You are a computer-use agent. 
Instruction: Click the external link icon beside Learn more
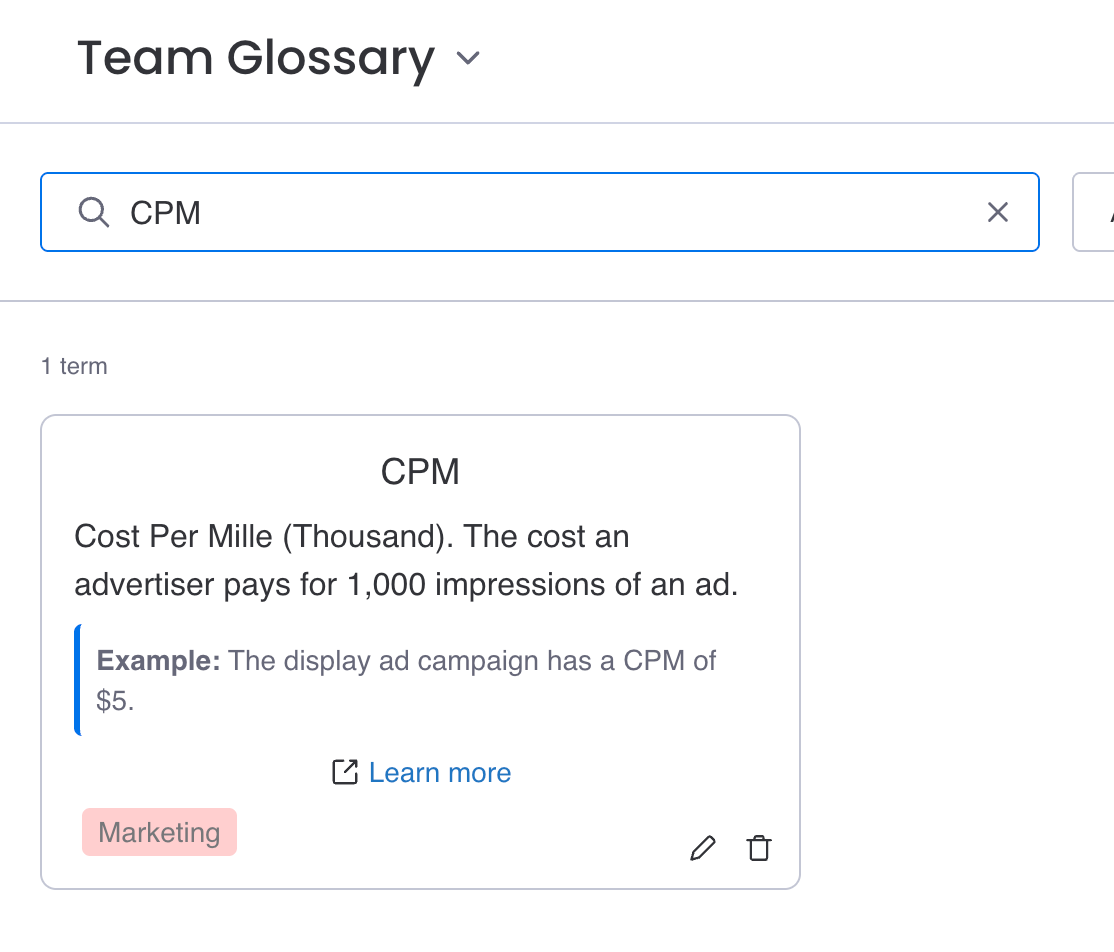(345, 772)
